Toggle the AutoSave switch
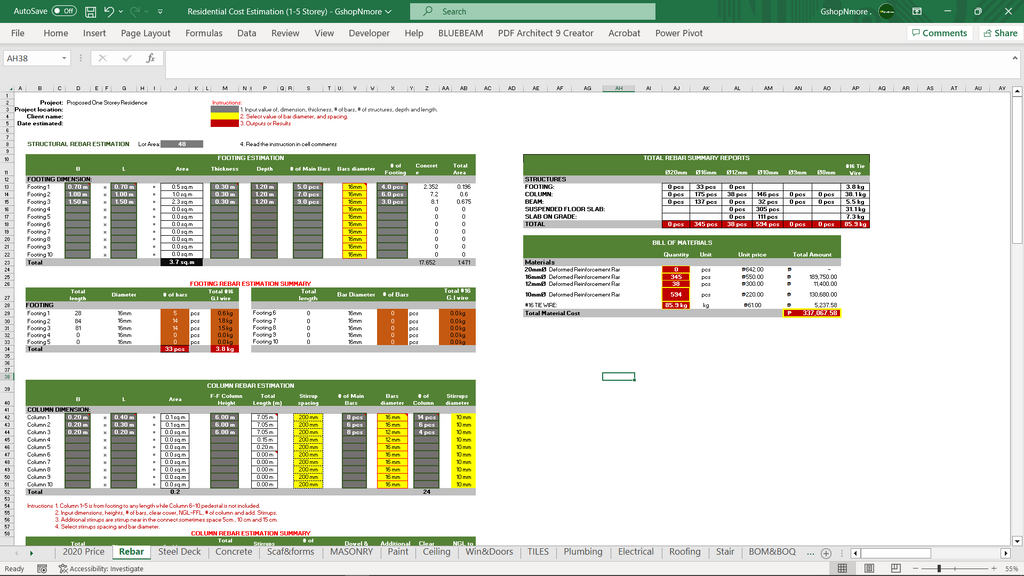This screenshot has width=1024, height=576. pyautogui.click(x=63, y=11)
